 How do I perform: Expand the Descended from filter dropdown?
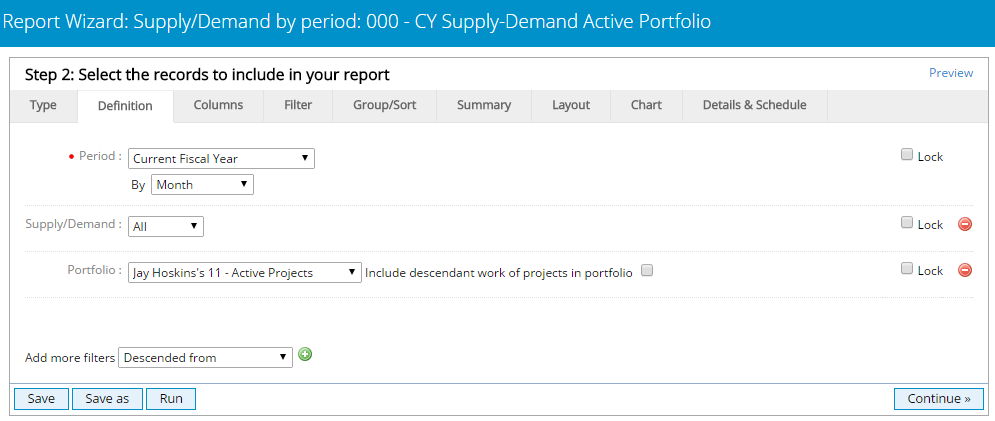coord(205,357)
